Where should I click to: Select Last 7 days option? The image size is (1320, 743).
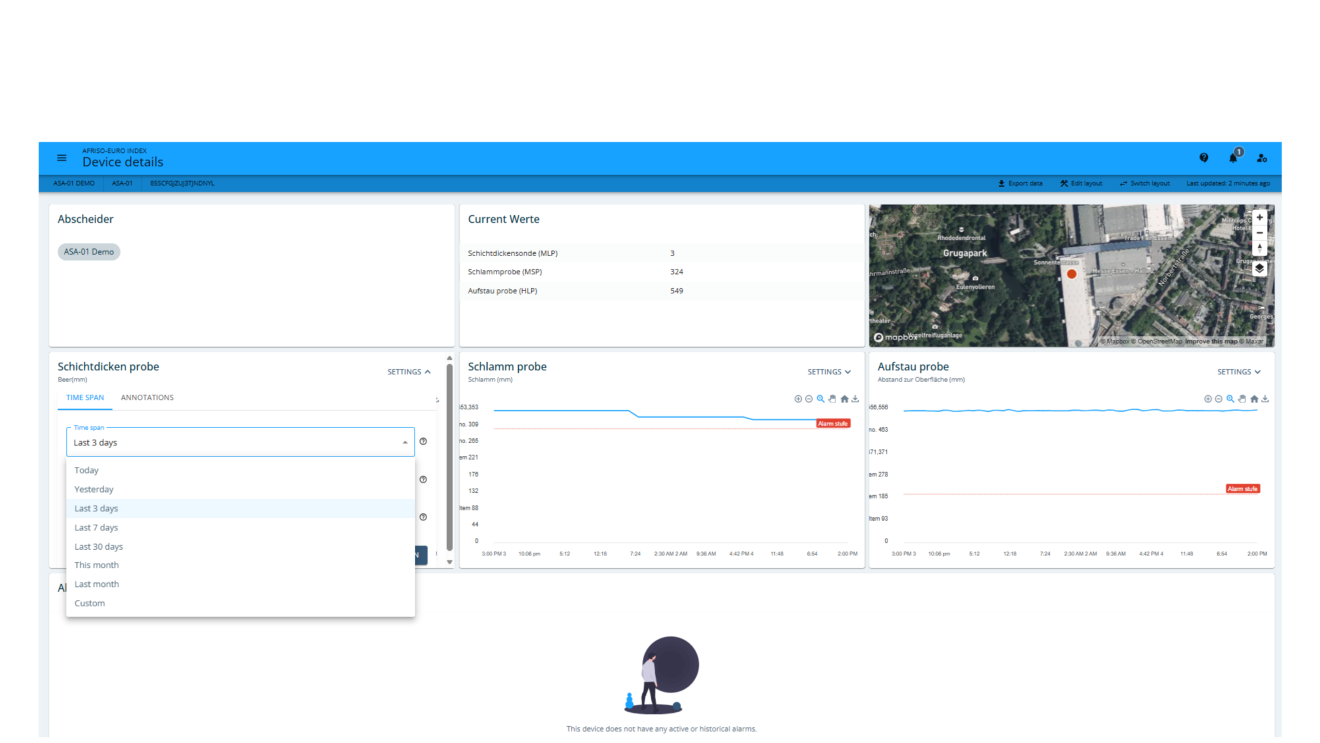(240, 527)
